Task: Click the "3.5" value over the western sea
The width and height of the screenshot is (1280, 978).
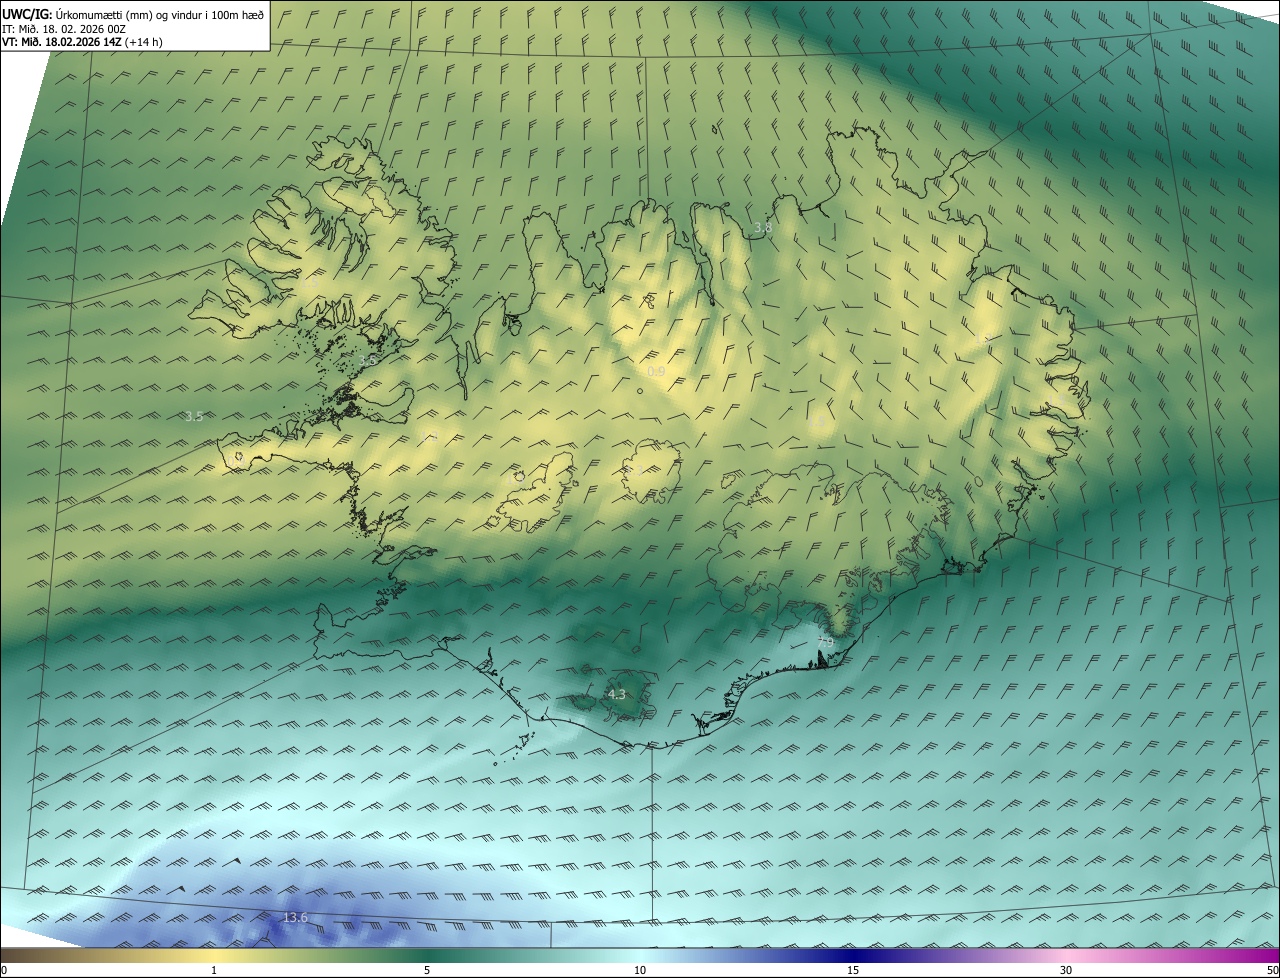Action: pyautogui.click(x=194, y=416)
